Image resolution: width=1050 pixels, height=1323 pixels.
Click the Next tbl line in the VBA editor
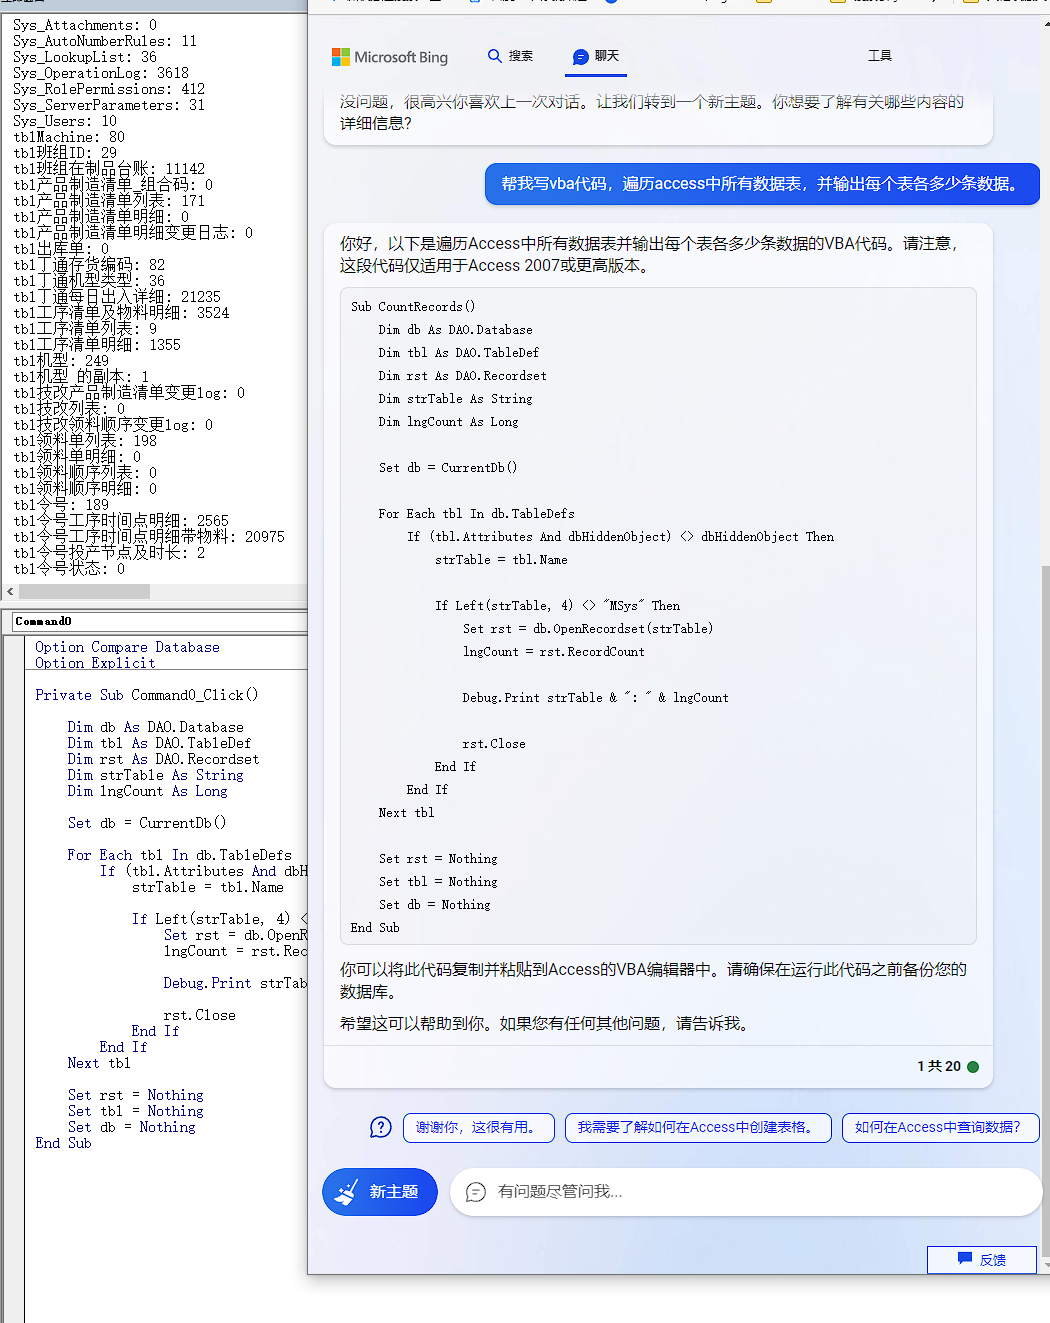pyautogui.click(x=99, y=1063)
